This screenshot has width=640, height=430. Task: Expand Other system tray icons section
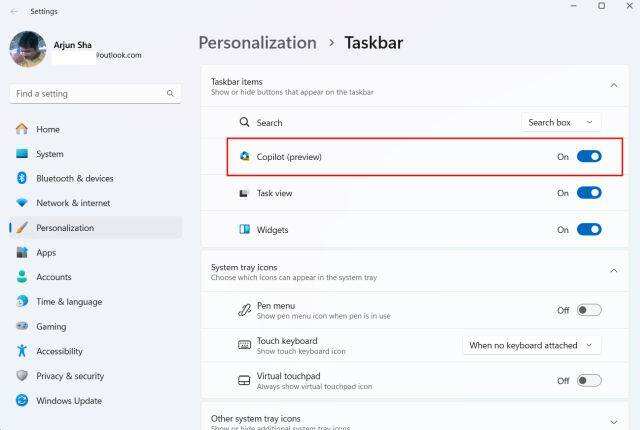[x=613, y=422]
